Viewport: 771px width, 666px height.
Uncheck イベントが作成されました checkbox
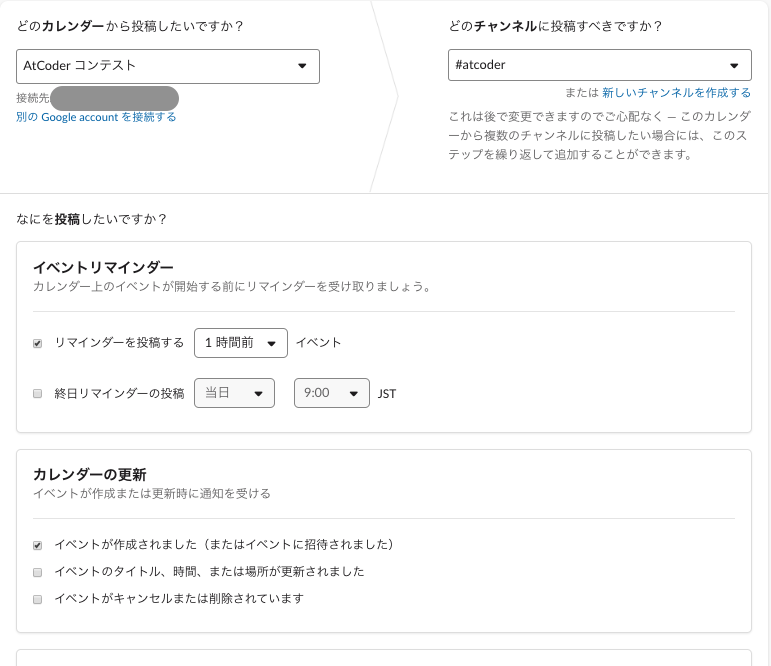(x=37, y=545)
